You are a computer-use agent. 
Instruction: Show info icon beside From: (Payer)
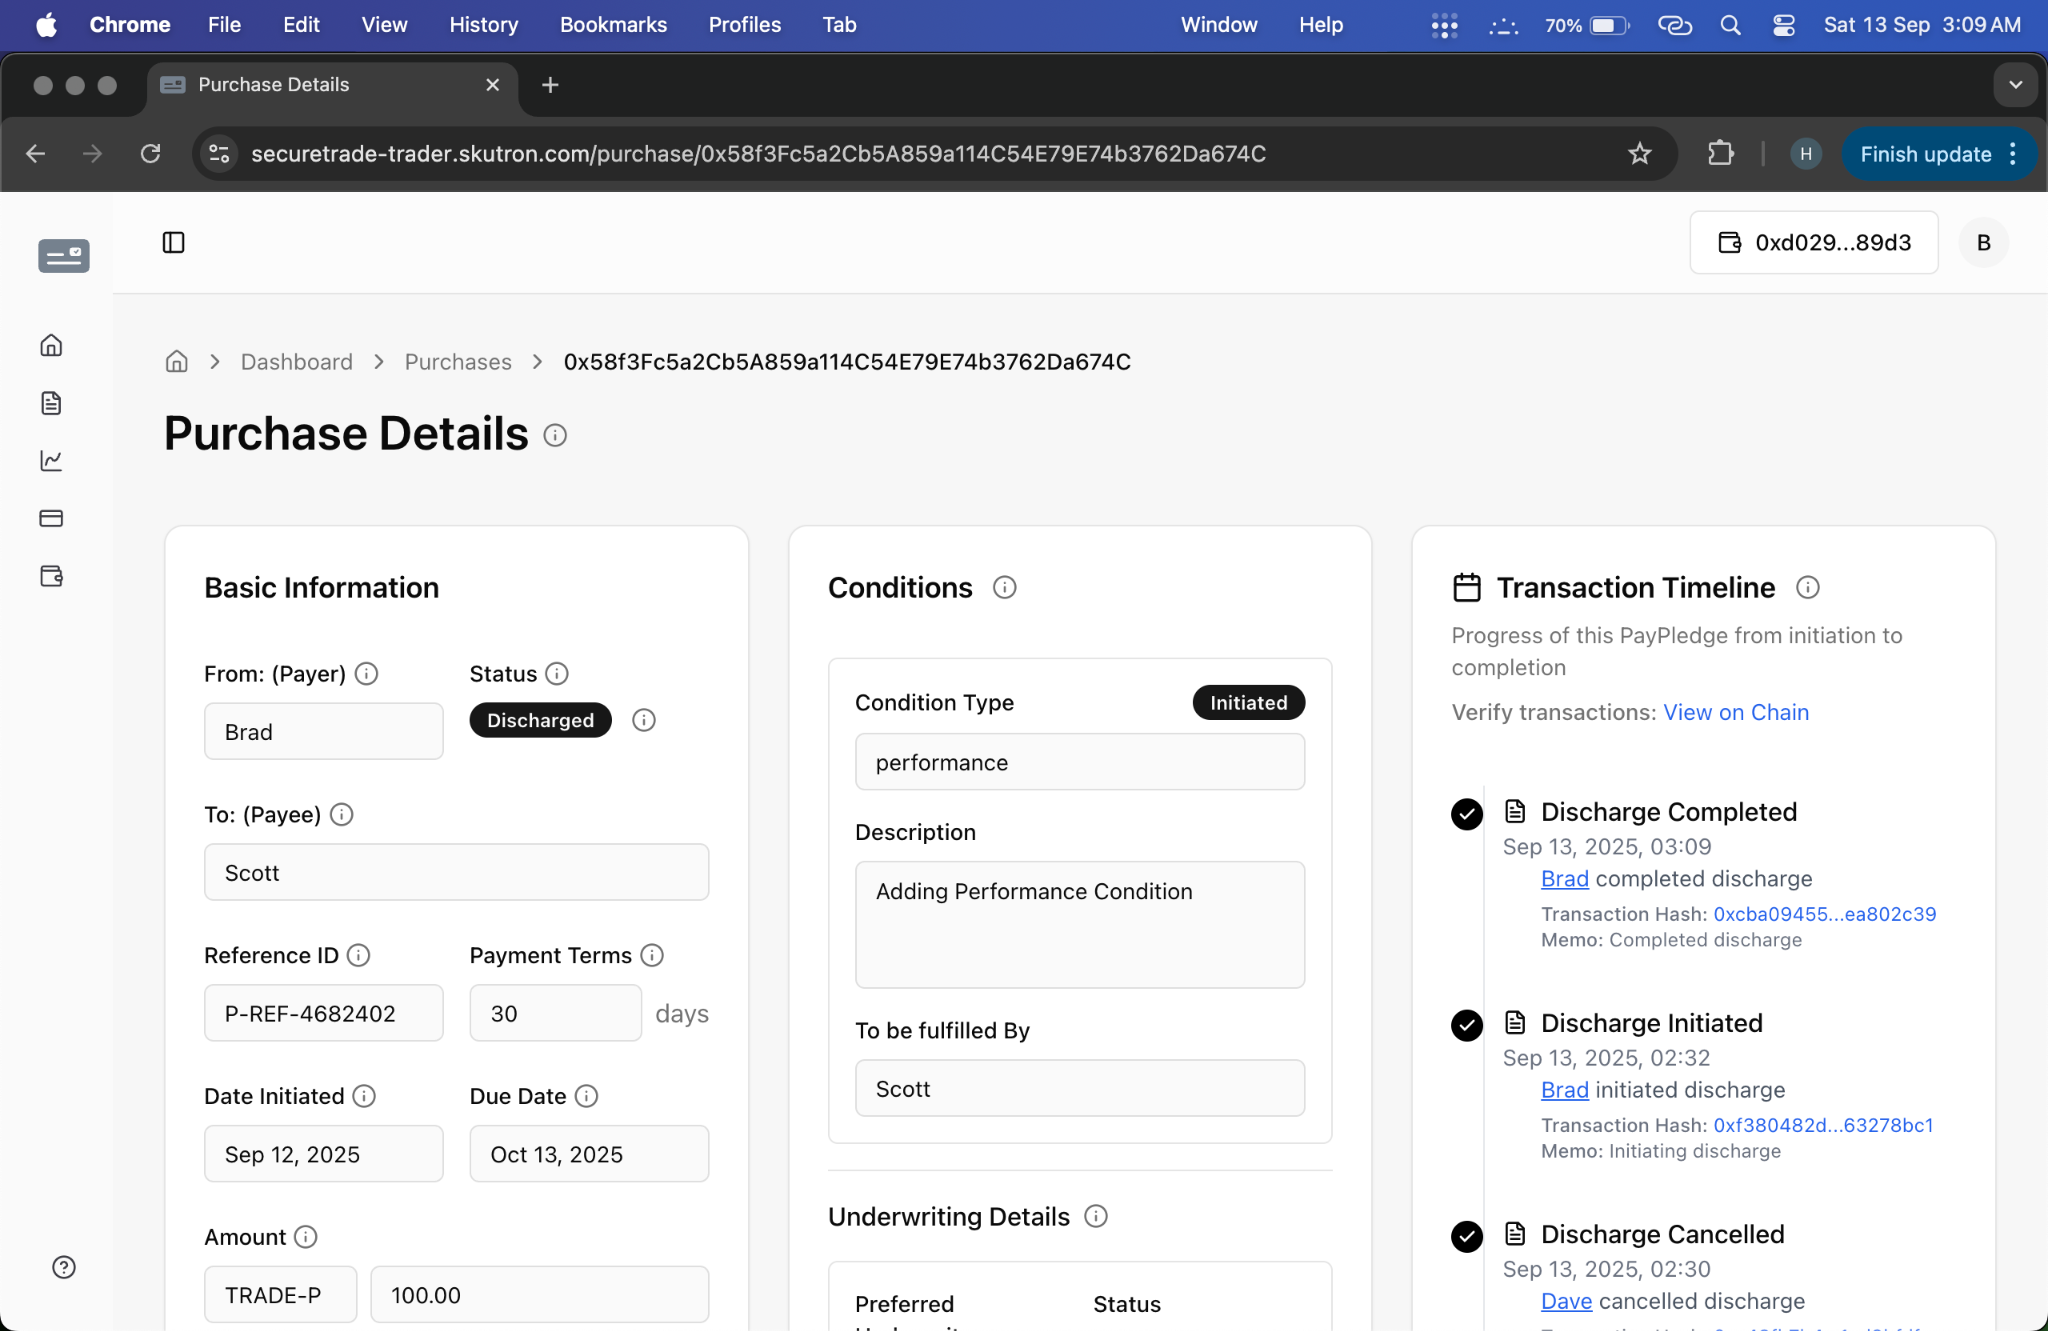pos(367,674)
